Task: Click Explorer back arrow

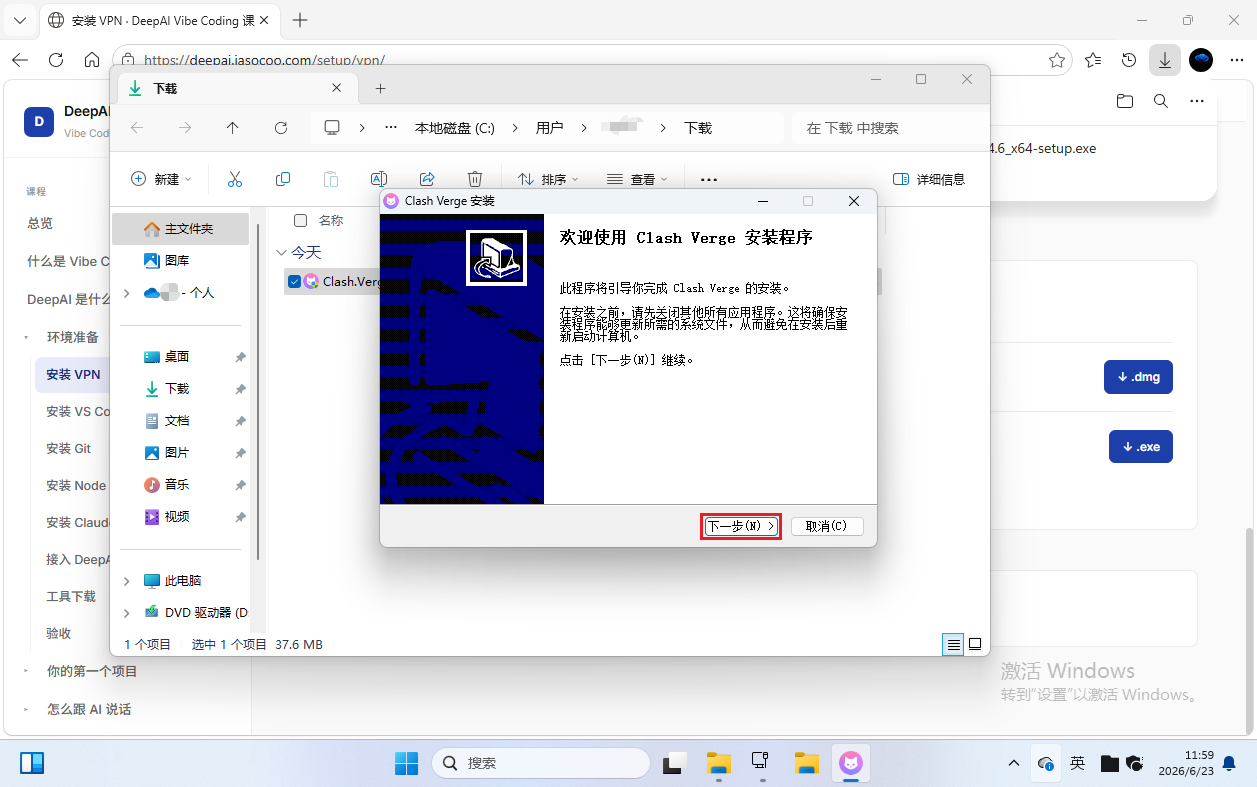Action: point(137,128)
